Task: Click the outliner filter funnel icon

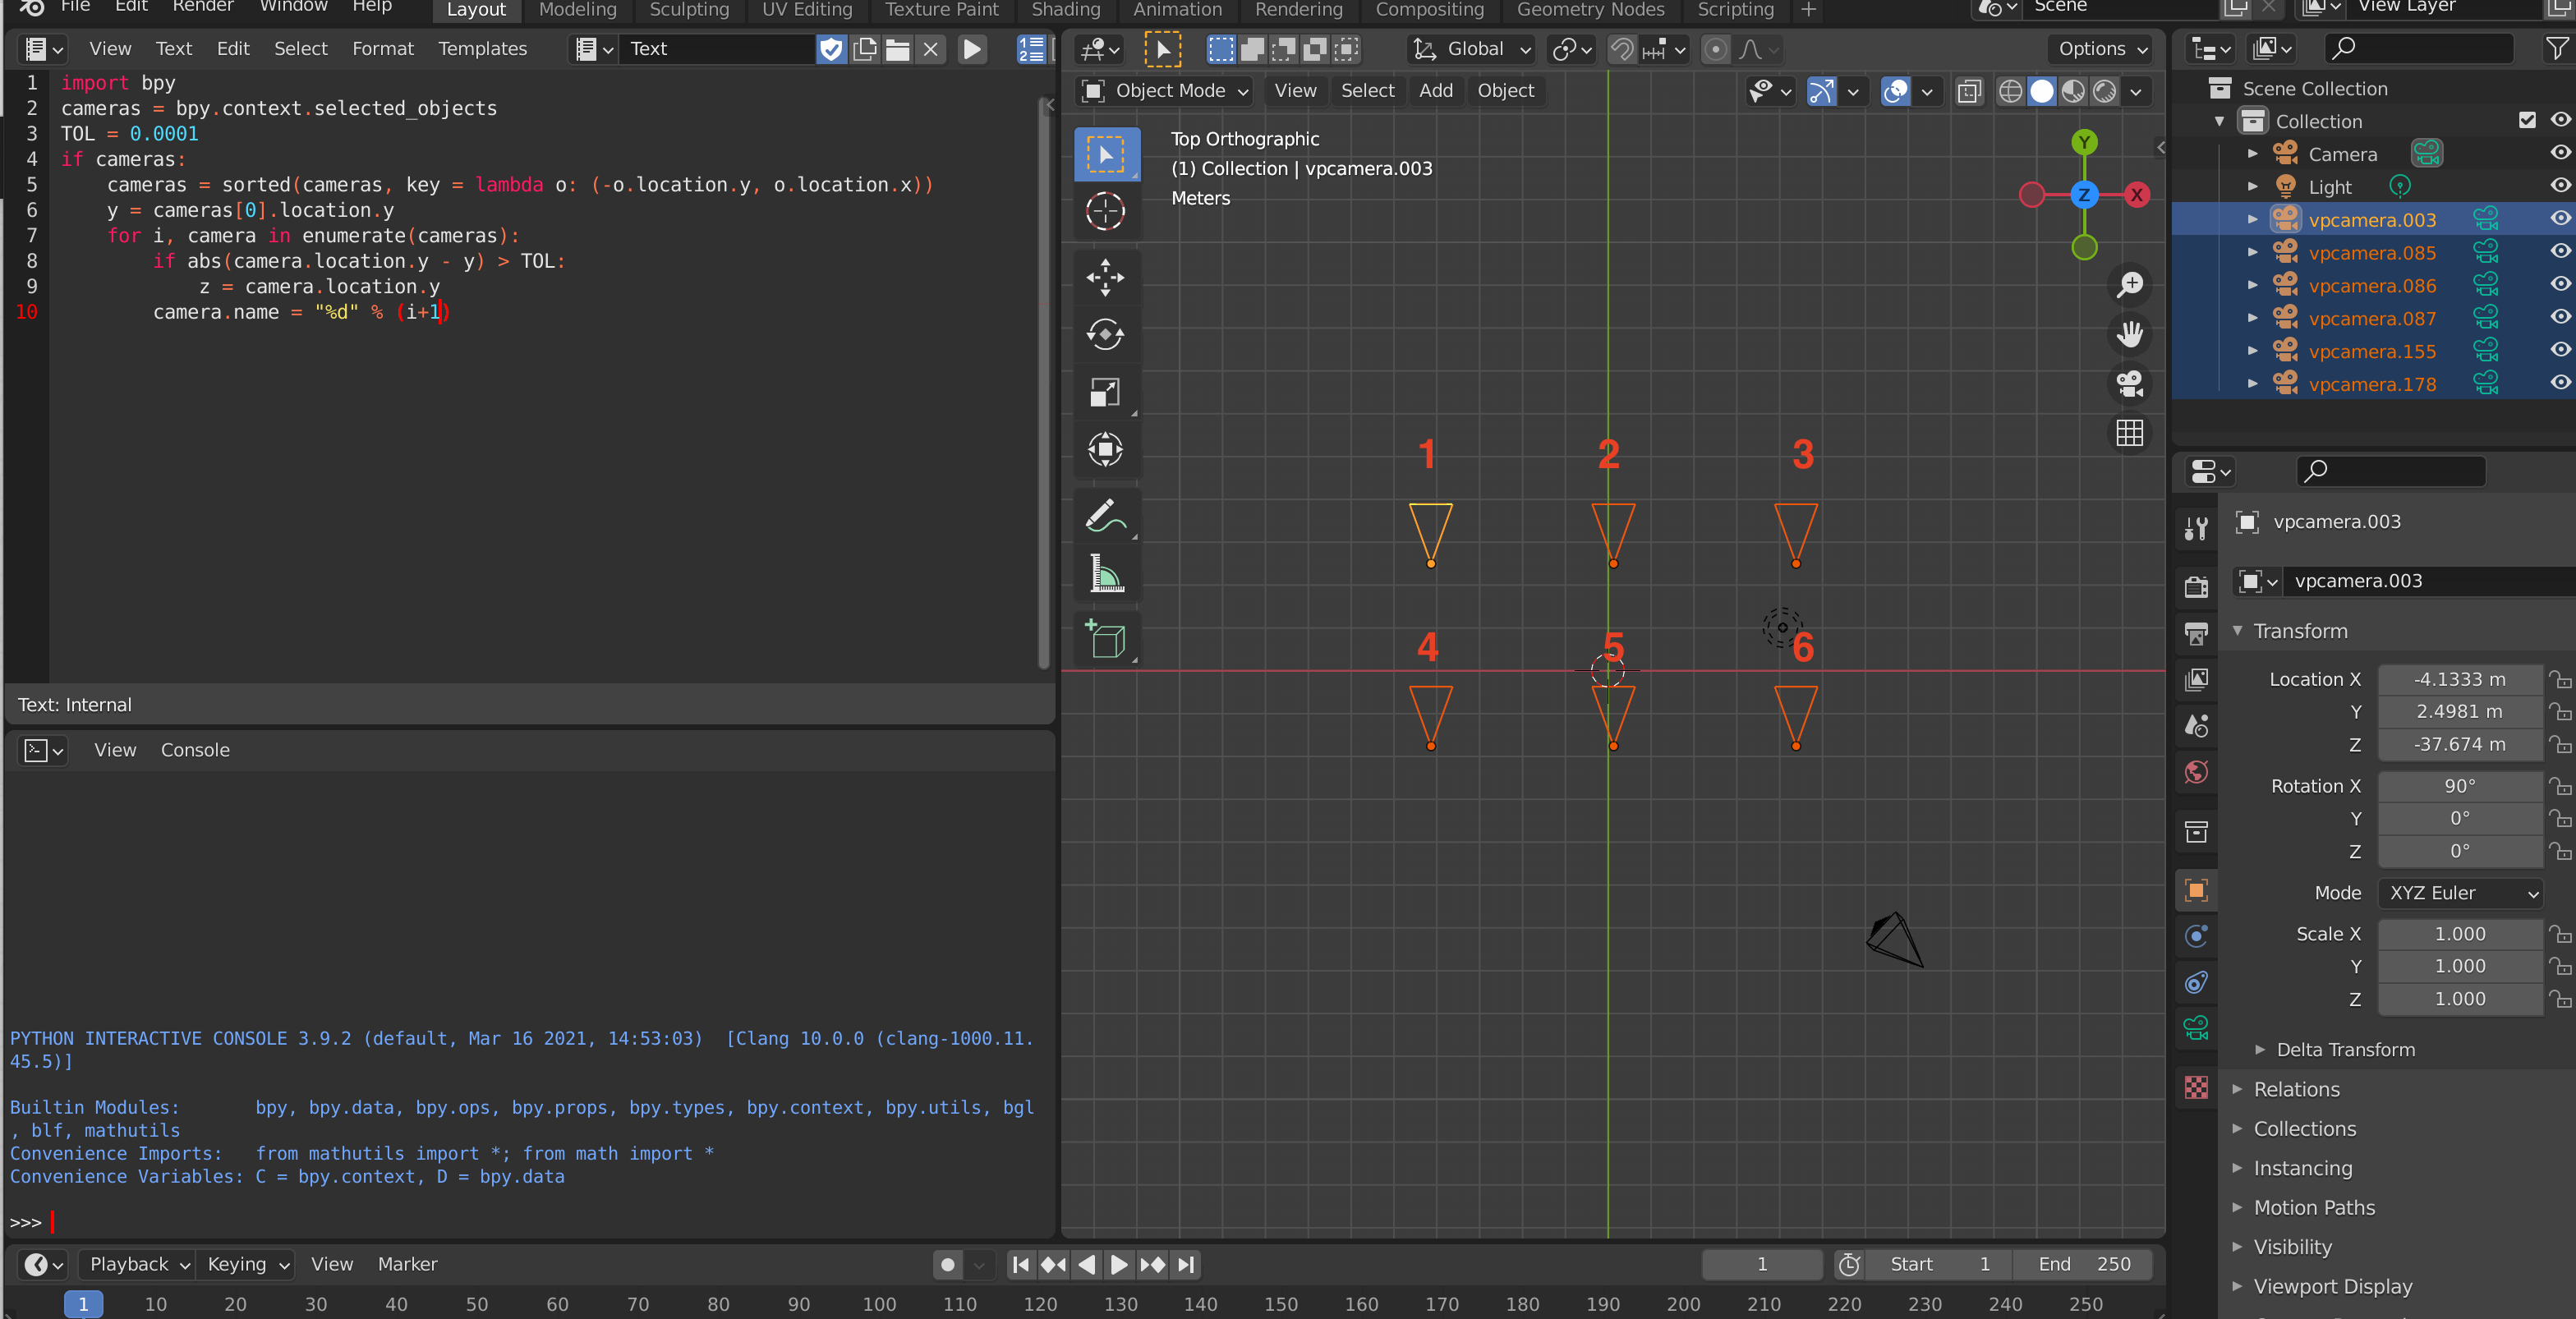Action: (x=2557, y=48)
